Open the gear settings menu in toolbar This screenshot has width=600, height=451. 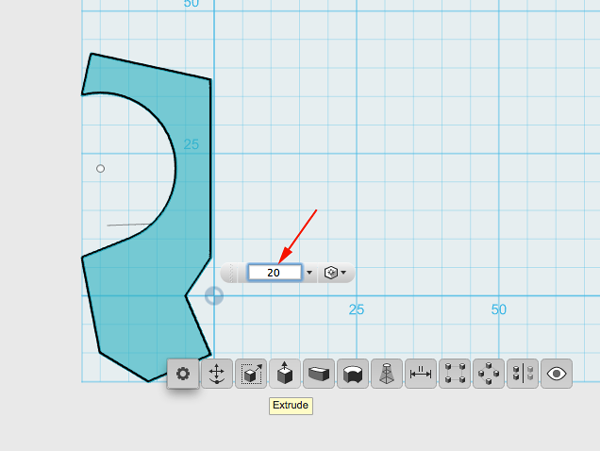183,374
